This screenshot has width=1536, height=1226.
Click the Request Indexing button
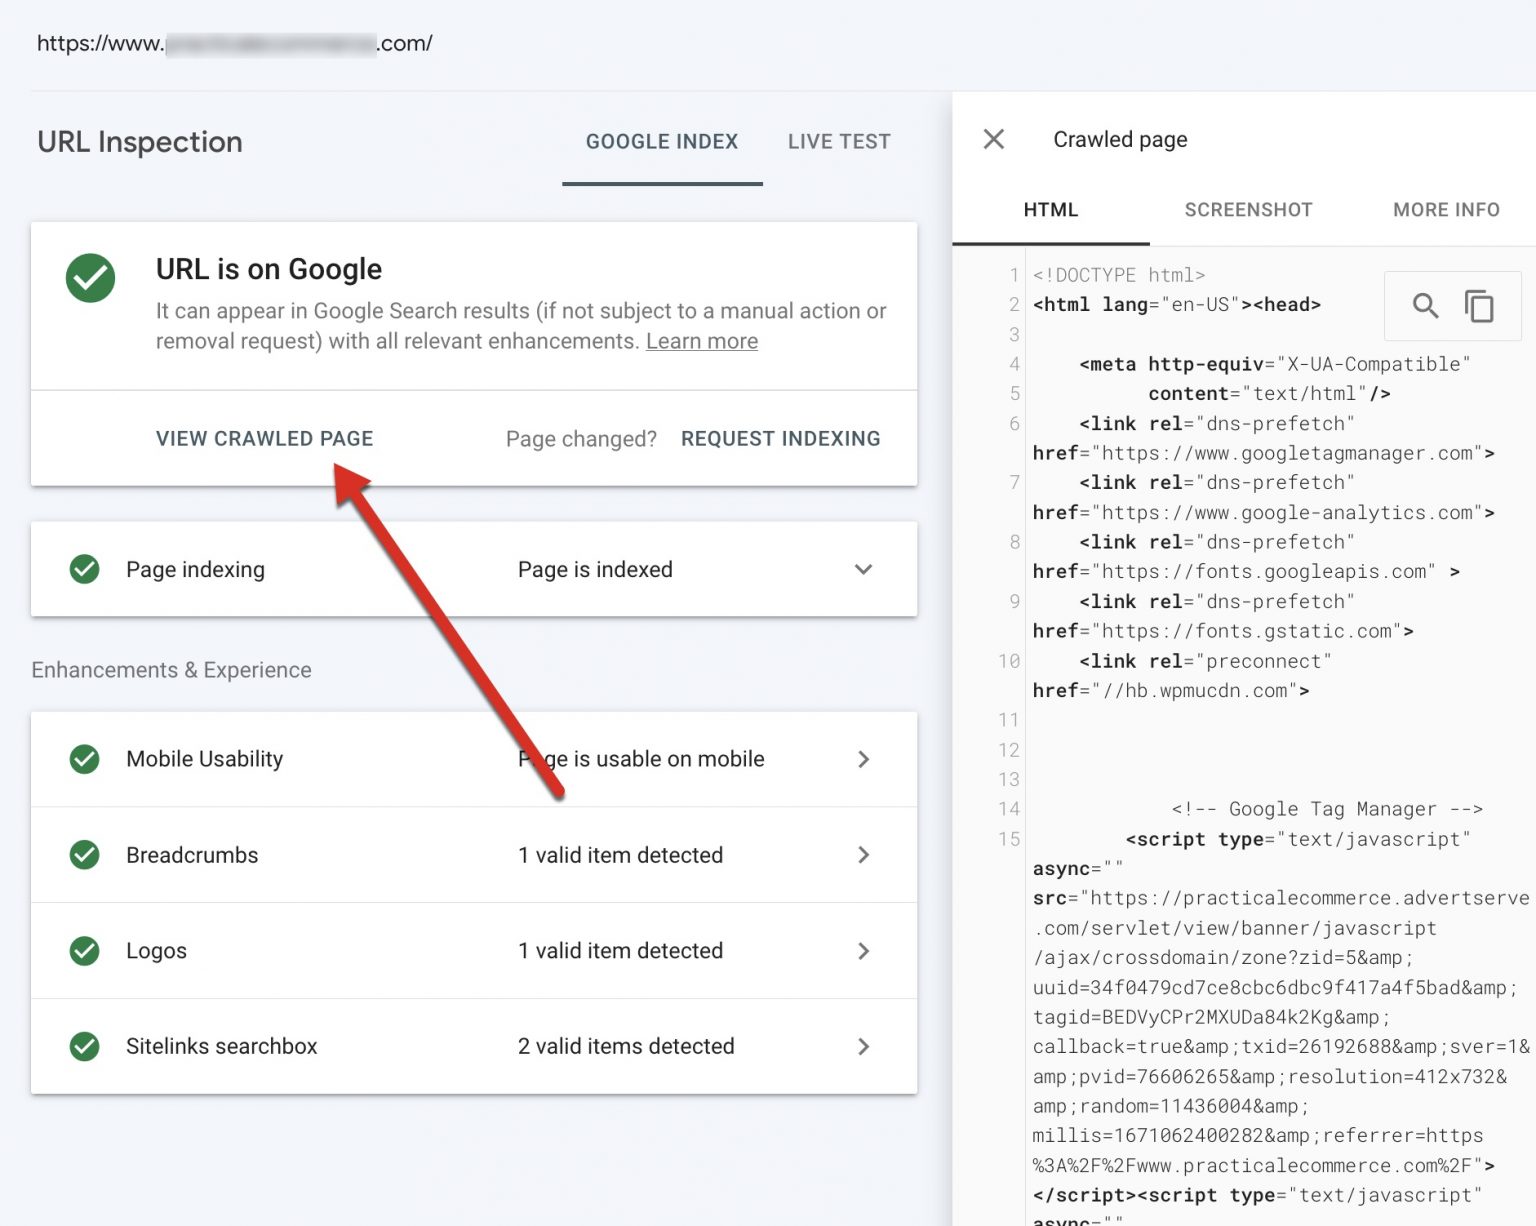(780, 439)
